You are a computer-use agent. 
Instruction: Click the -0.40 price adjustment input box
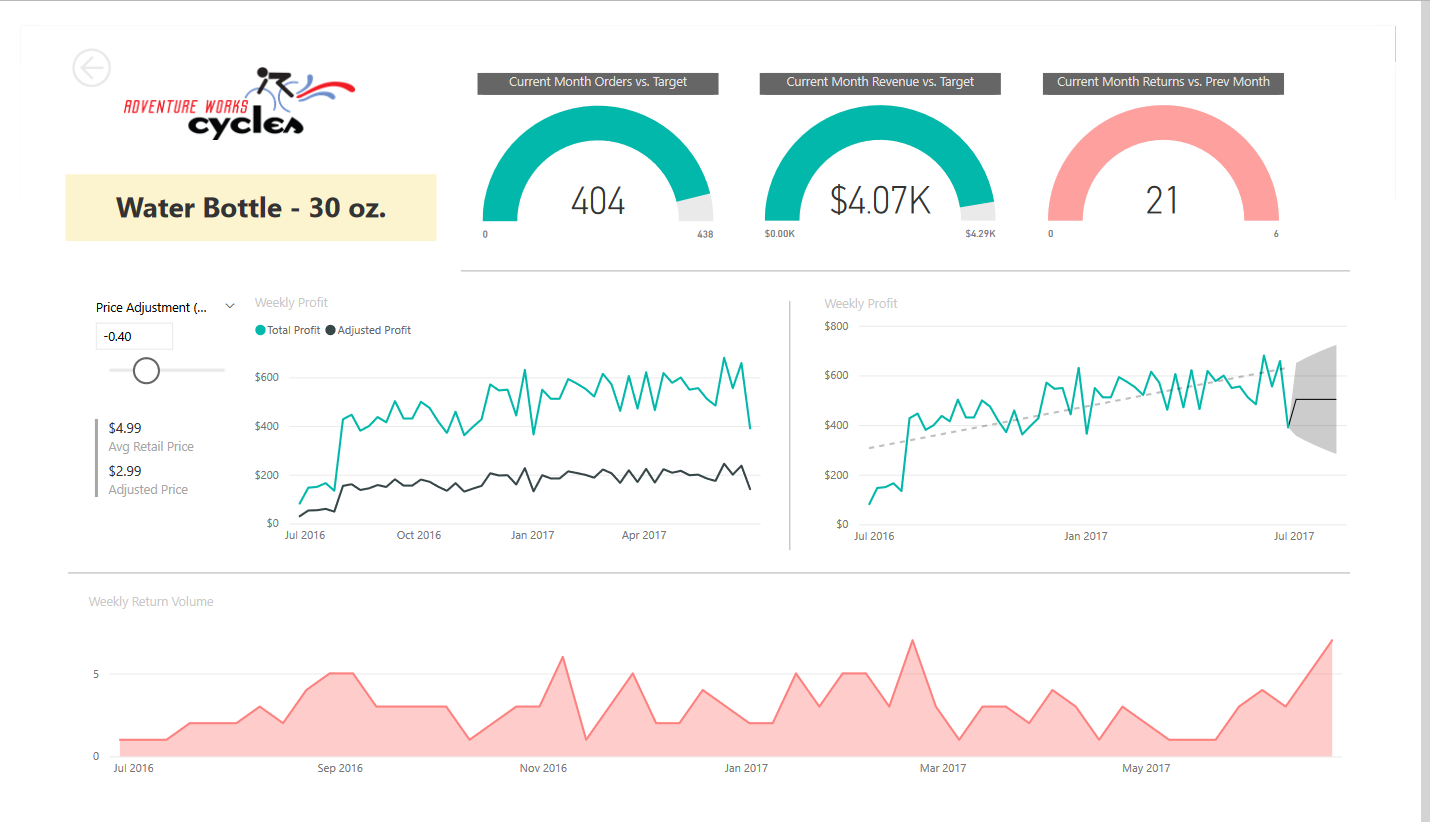pyautogui.click(x=134, y=336)
